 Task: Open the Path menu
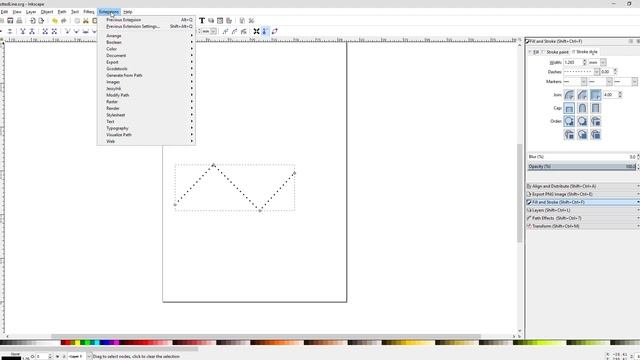pyautogui.click(x=62, y=12)
